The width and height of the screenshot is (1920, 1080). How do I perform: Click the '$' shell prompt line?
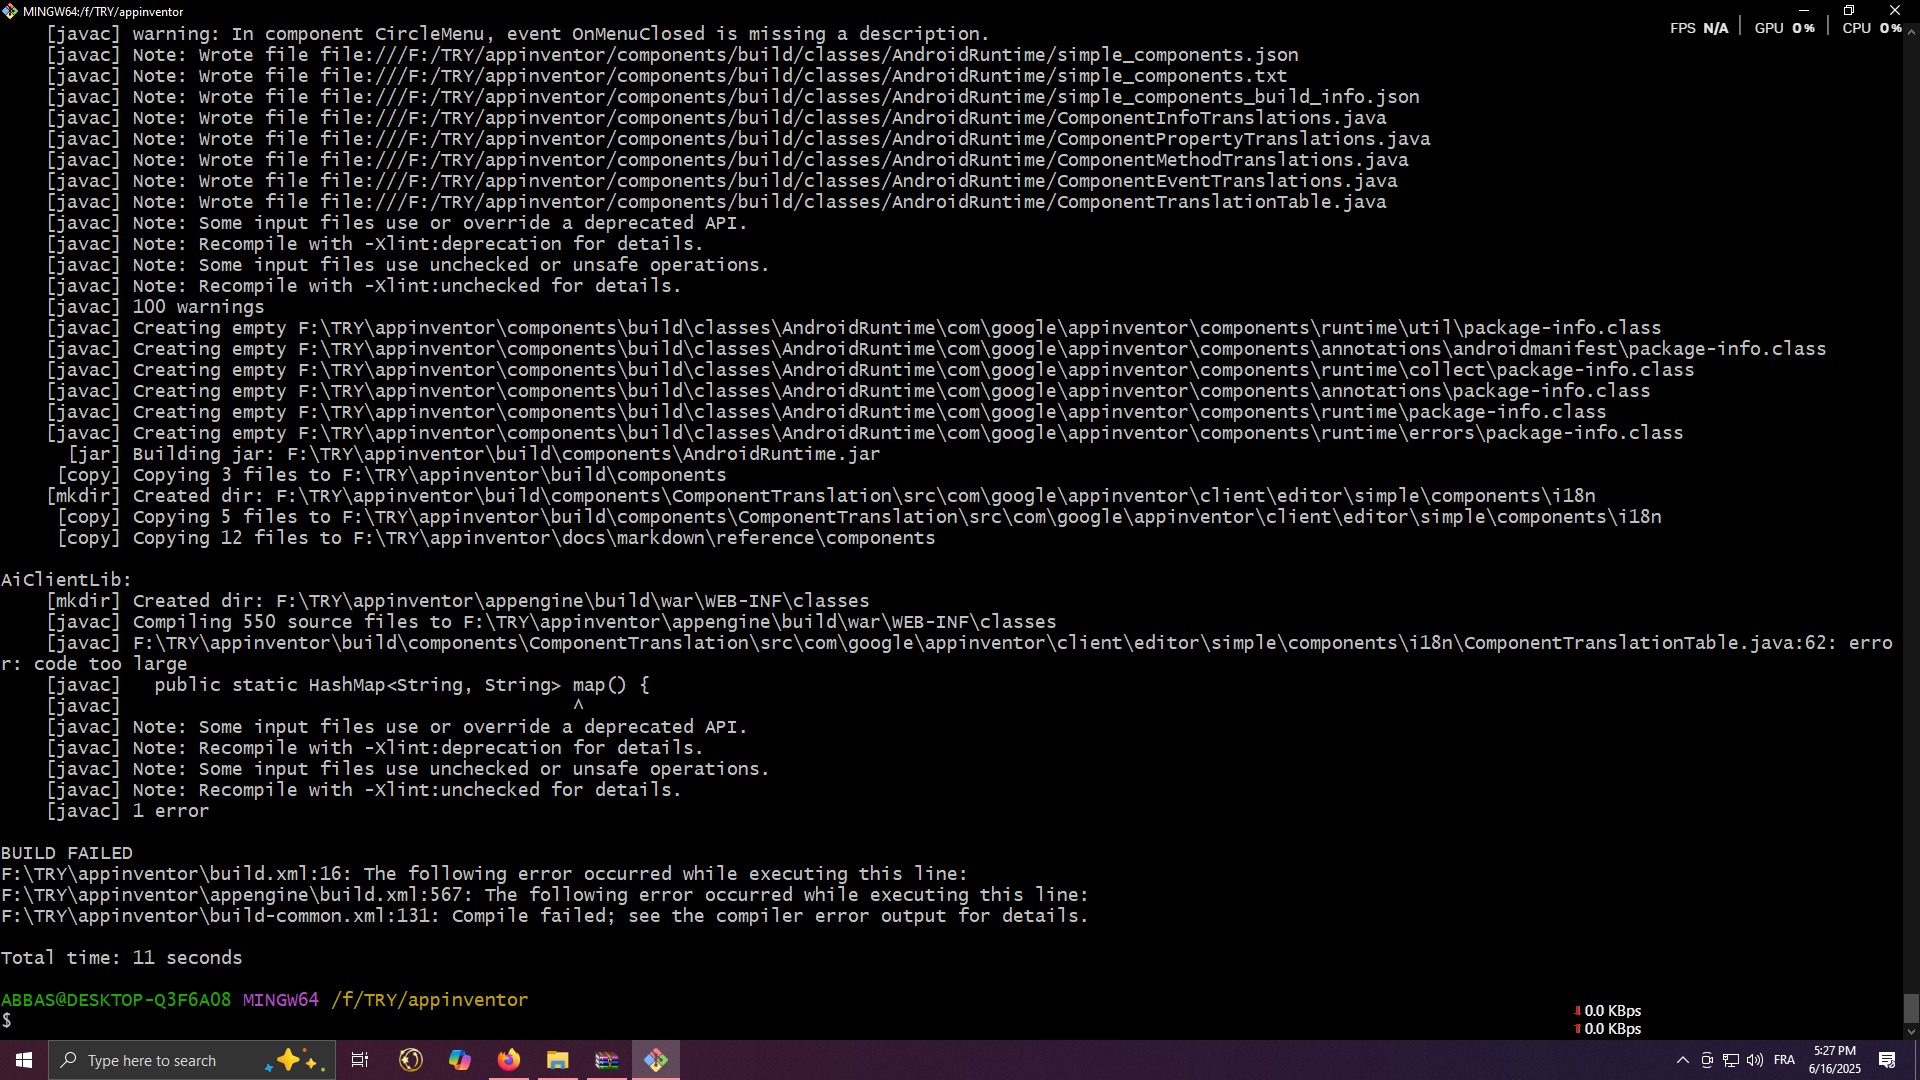coord(7,1021)
